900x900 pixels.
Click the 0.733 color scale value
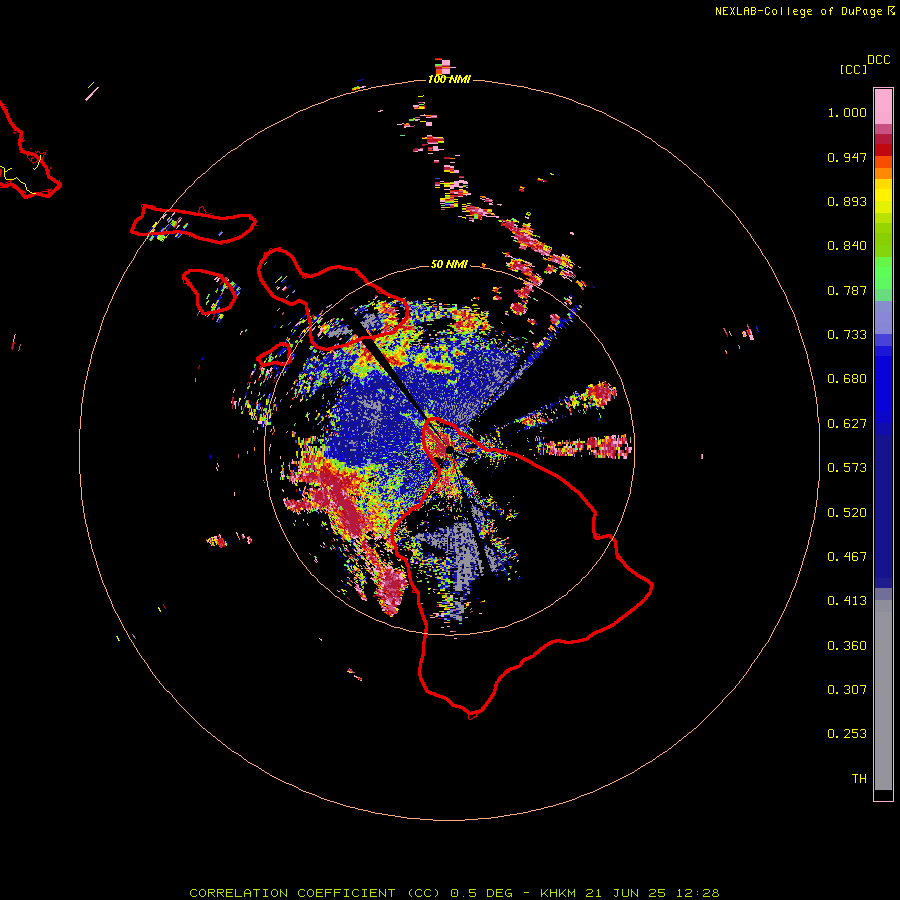click(847, 335)
